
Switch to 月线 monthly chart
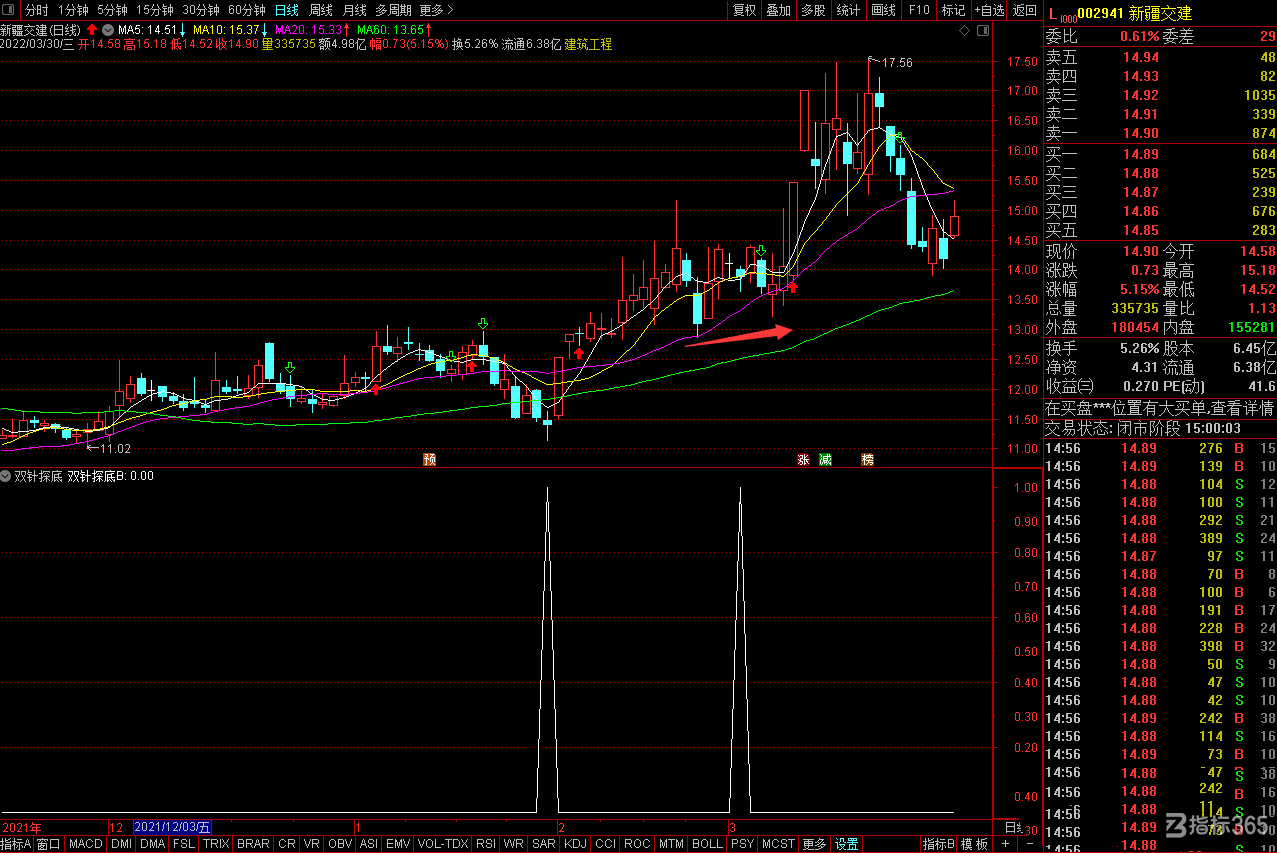click(x=355, y=10)
